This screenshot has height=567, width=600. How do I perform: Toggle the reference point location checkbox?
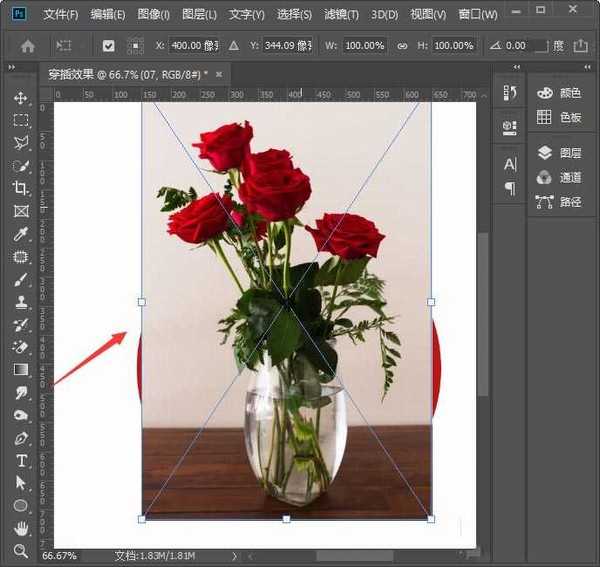coord(135,46)
